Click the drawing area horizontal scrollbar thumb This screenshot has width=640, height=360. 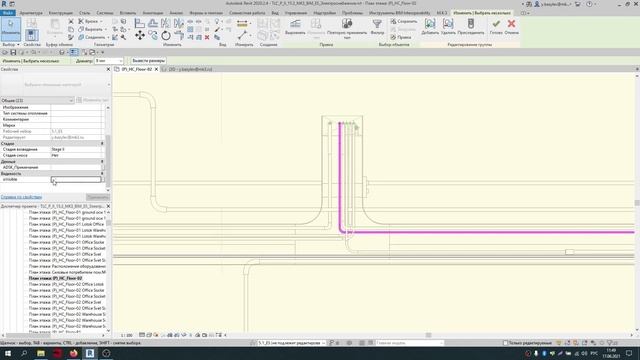coord(428,335)
